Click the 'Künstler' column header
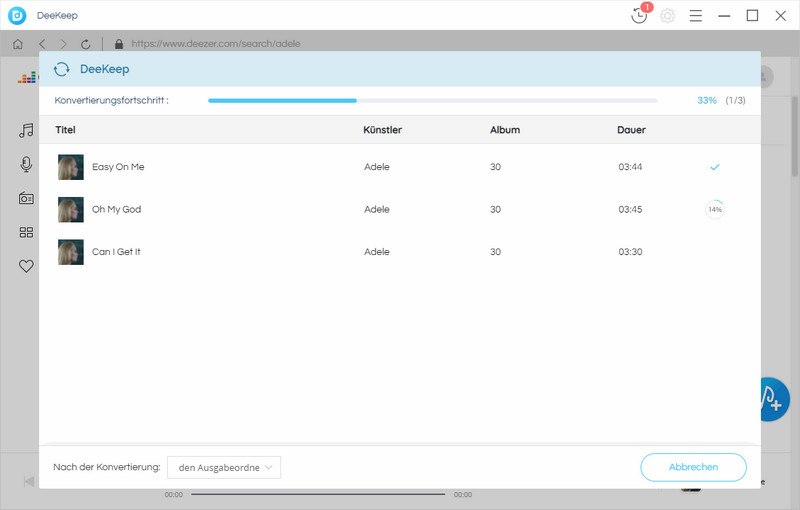 (x=383, y=130)
